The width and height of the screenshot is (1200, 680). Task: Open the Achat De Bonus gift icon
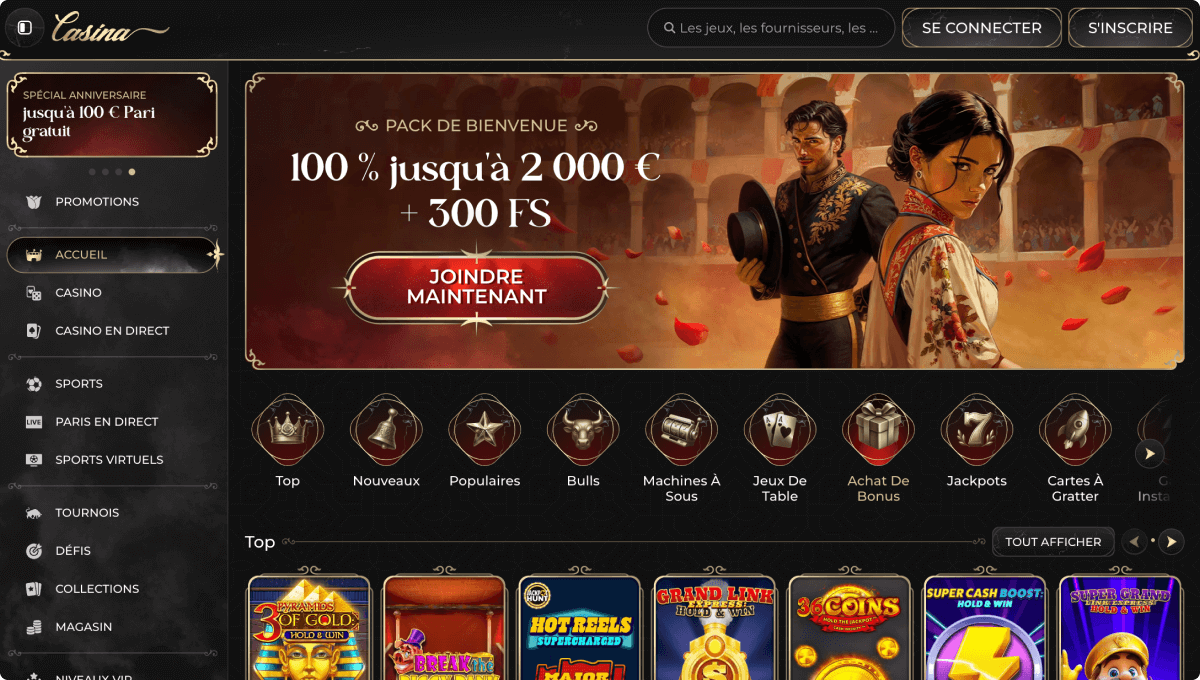pos(878,430)
